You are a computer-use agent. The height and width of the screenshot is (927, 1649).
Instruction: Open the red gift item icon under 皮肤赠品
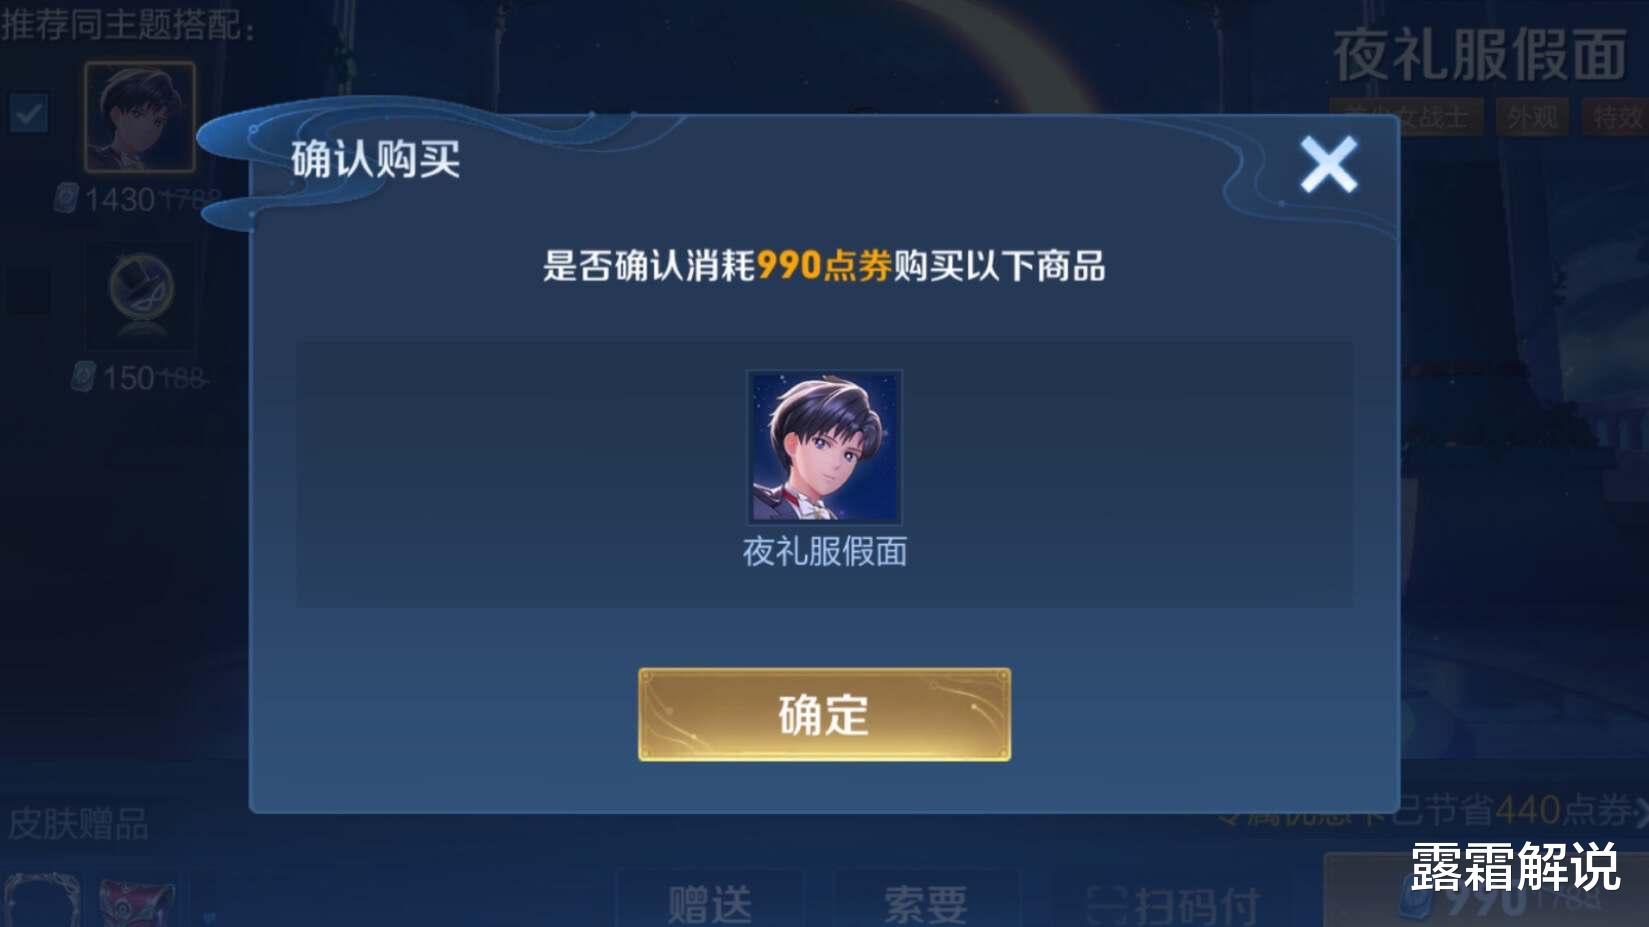pyautogui.click(x=137, y=902)
